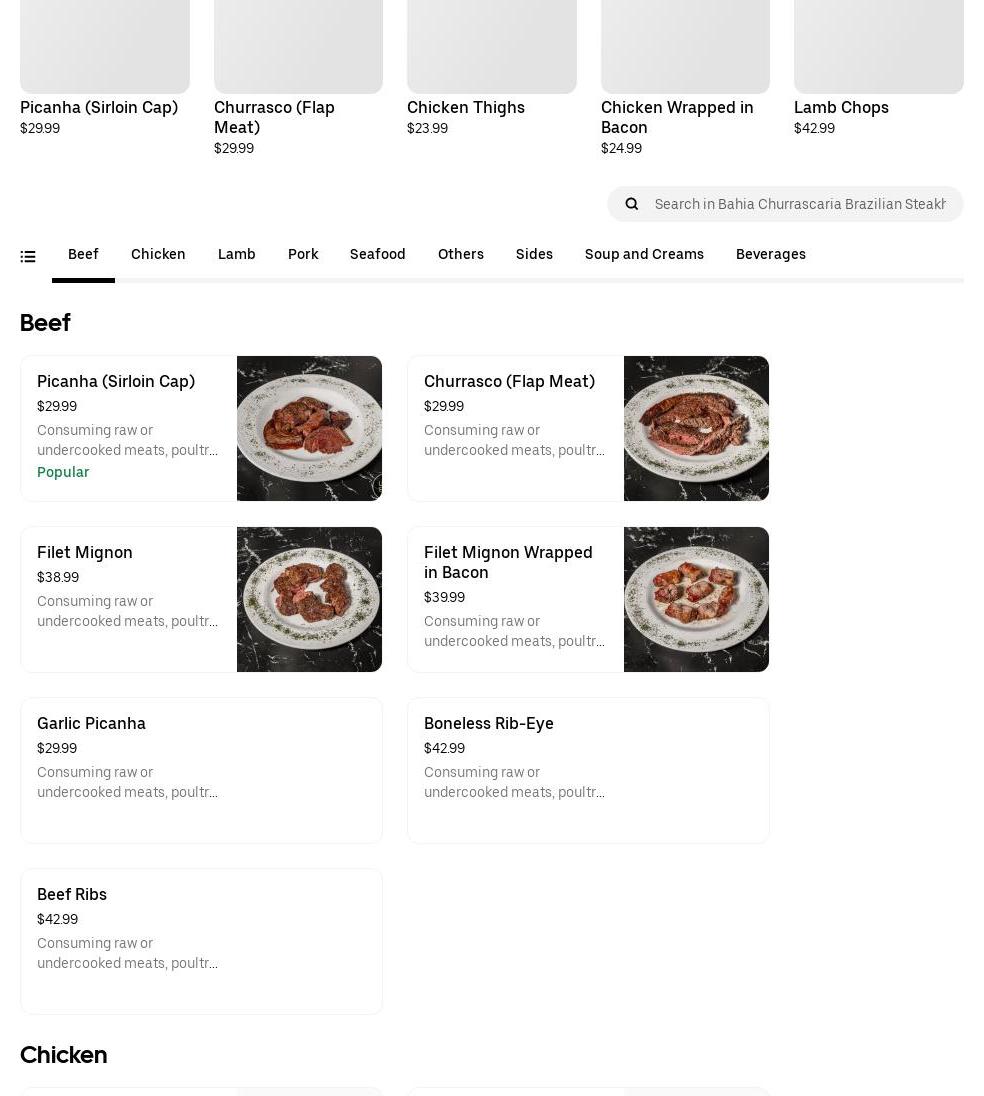This screenshot has height=1096, width=984.
Task: Select the Garlic Picanha menu item
Action: click(201, 770)
